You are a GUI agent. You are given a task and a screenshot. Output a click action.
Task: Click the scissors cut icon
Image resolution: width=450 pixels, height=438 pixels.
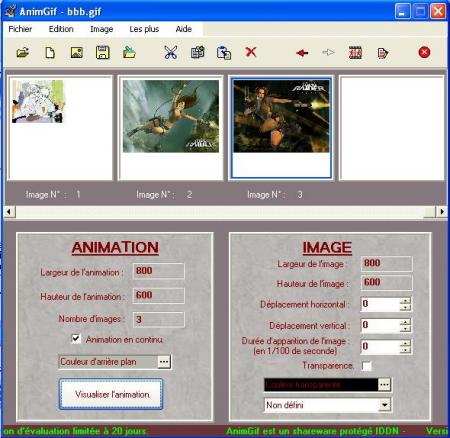click(171, 52)
